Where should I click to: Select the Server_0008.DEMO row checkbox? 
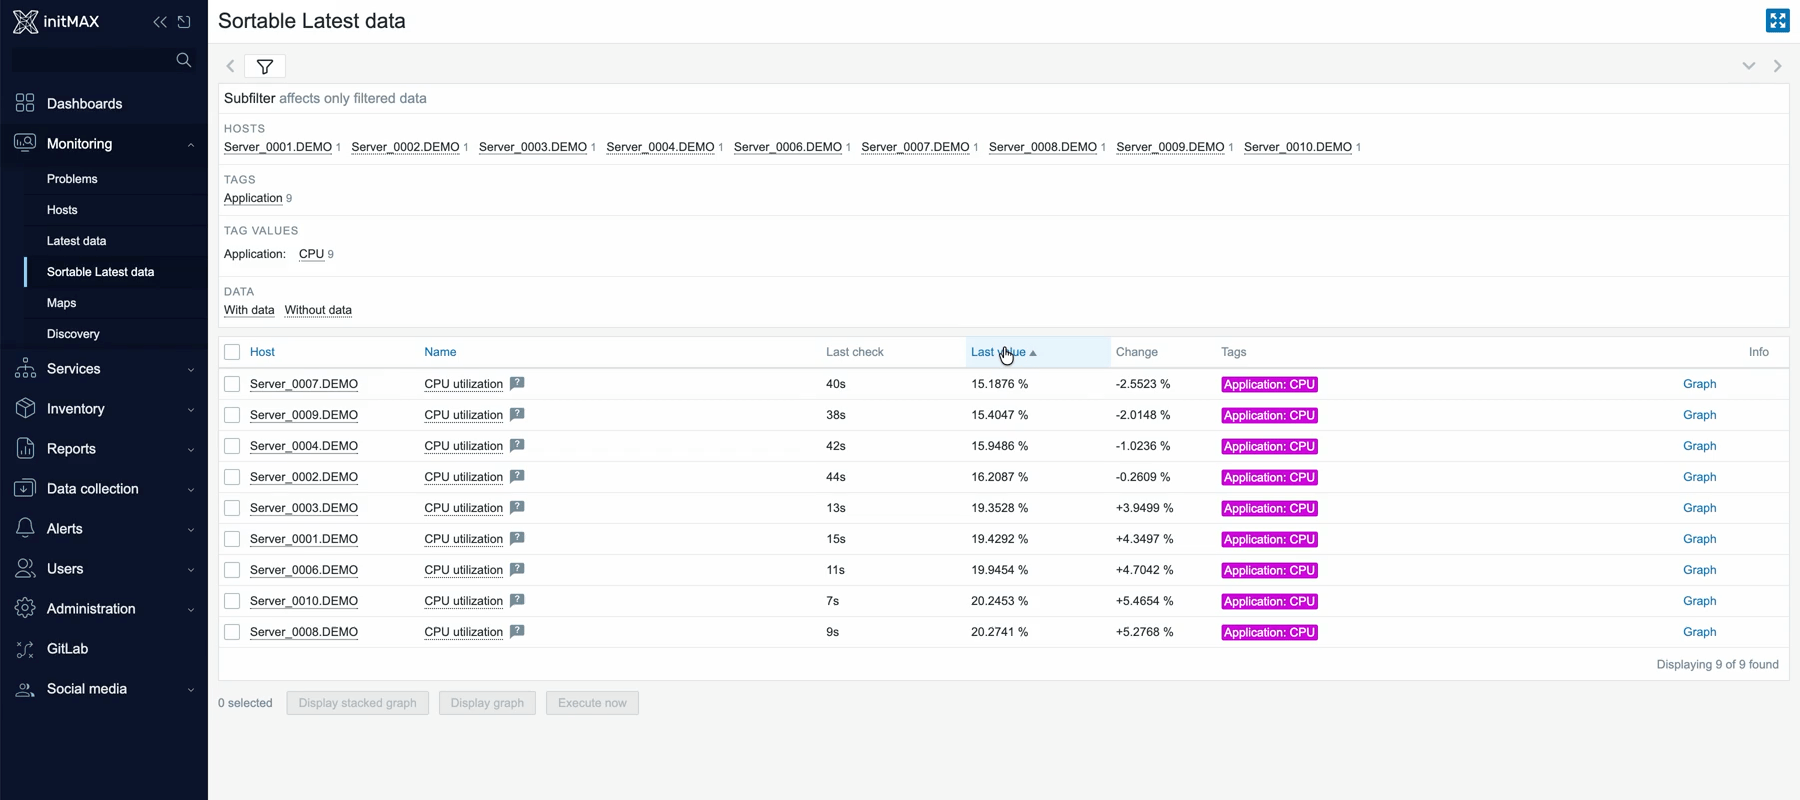point(232,632)
